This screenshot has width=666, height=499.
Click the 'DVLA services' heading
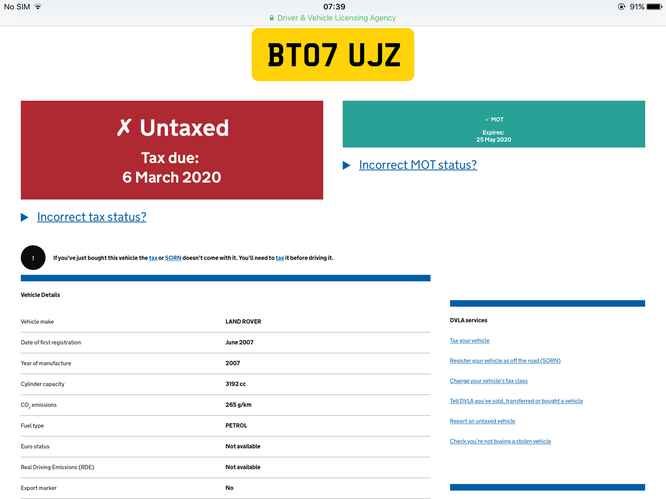pos(468,320)
